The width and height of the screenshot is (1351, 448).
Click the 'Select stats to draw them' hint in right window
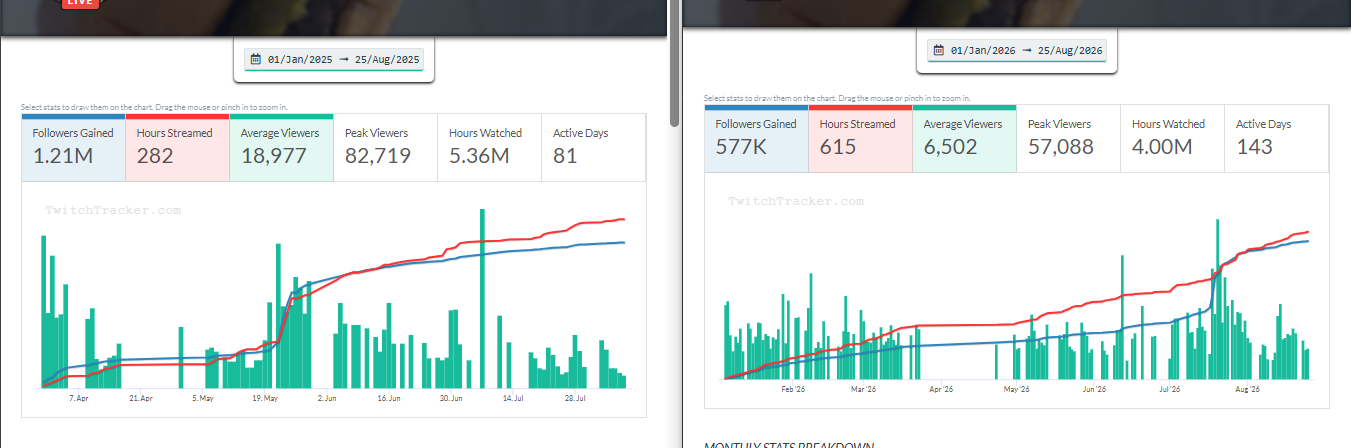click(x=837, y=98)
